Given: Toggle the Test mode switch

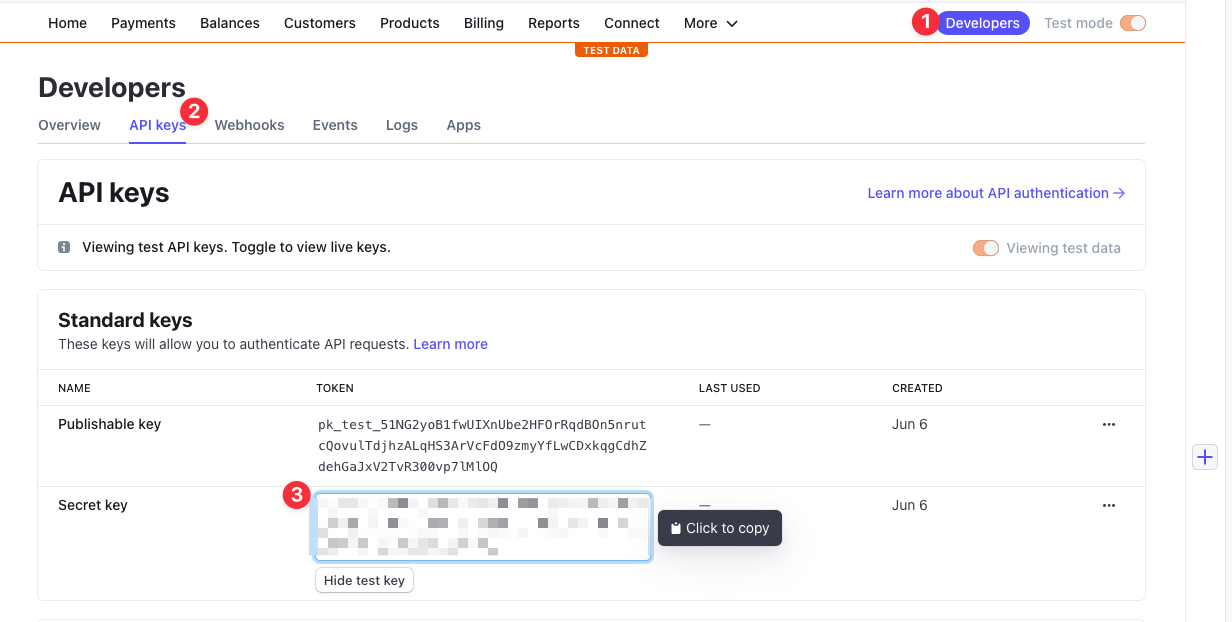Looking at the screenshot, I should click(1133, 23).
